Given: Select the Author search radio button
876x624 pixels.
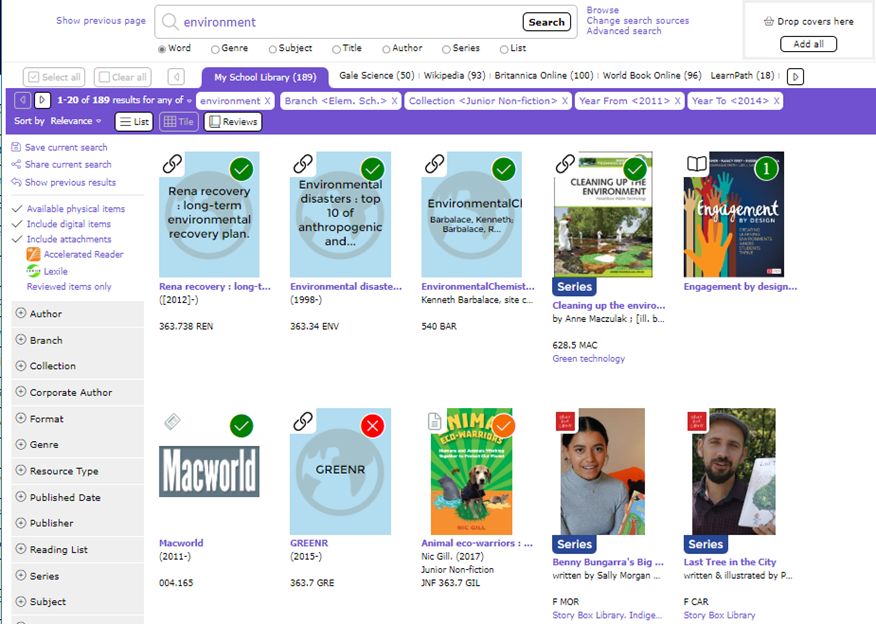Looking at the screenshot, I should pyautogui.click(x=386, y=49).
